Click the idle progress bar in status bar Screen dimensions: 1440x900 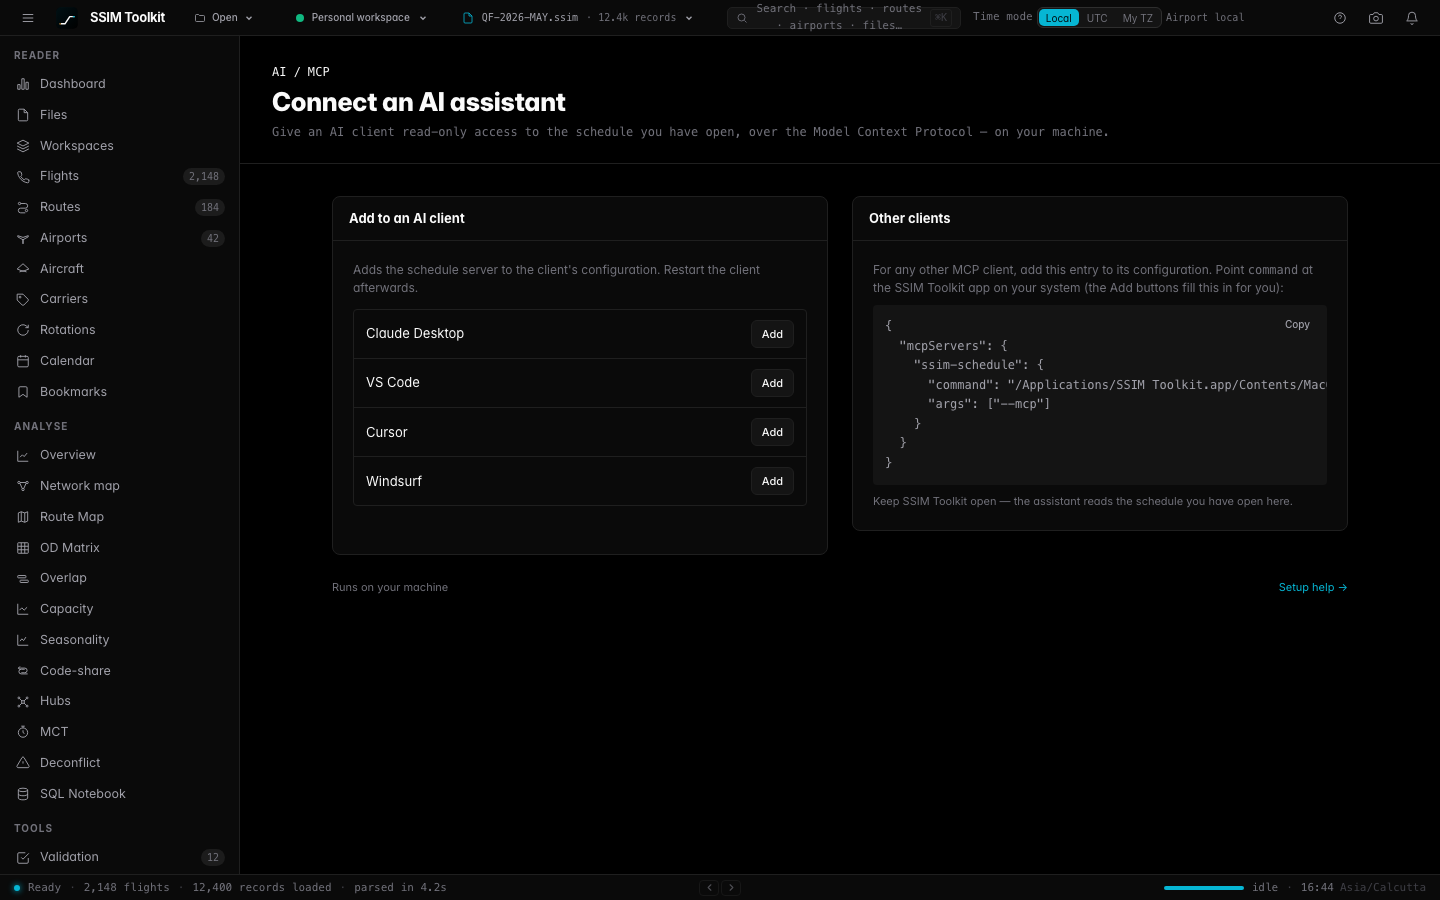1204,887
